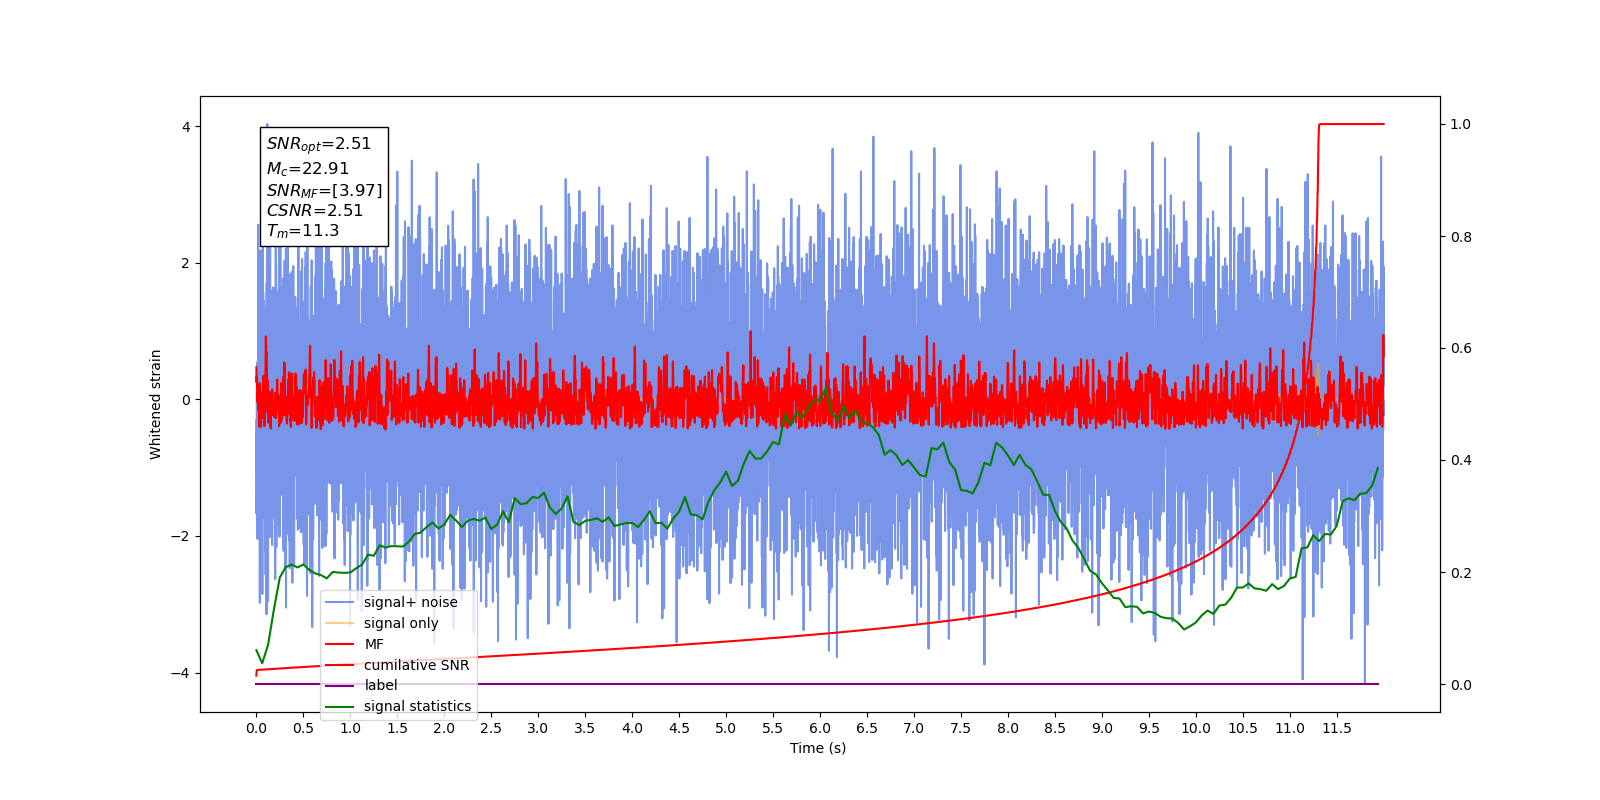Select the 3.5 time axis tick label
The image size is (1600, 800).
click(585, 728)
